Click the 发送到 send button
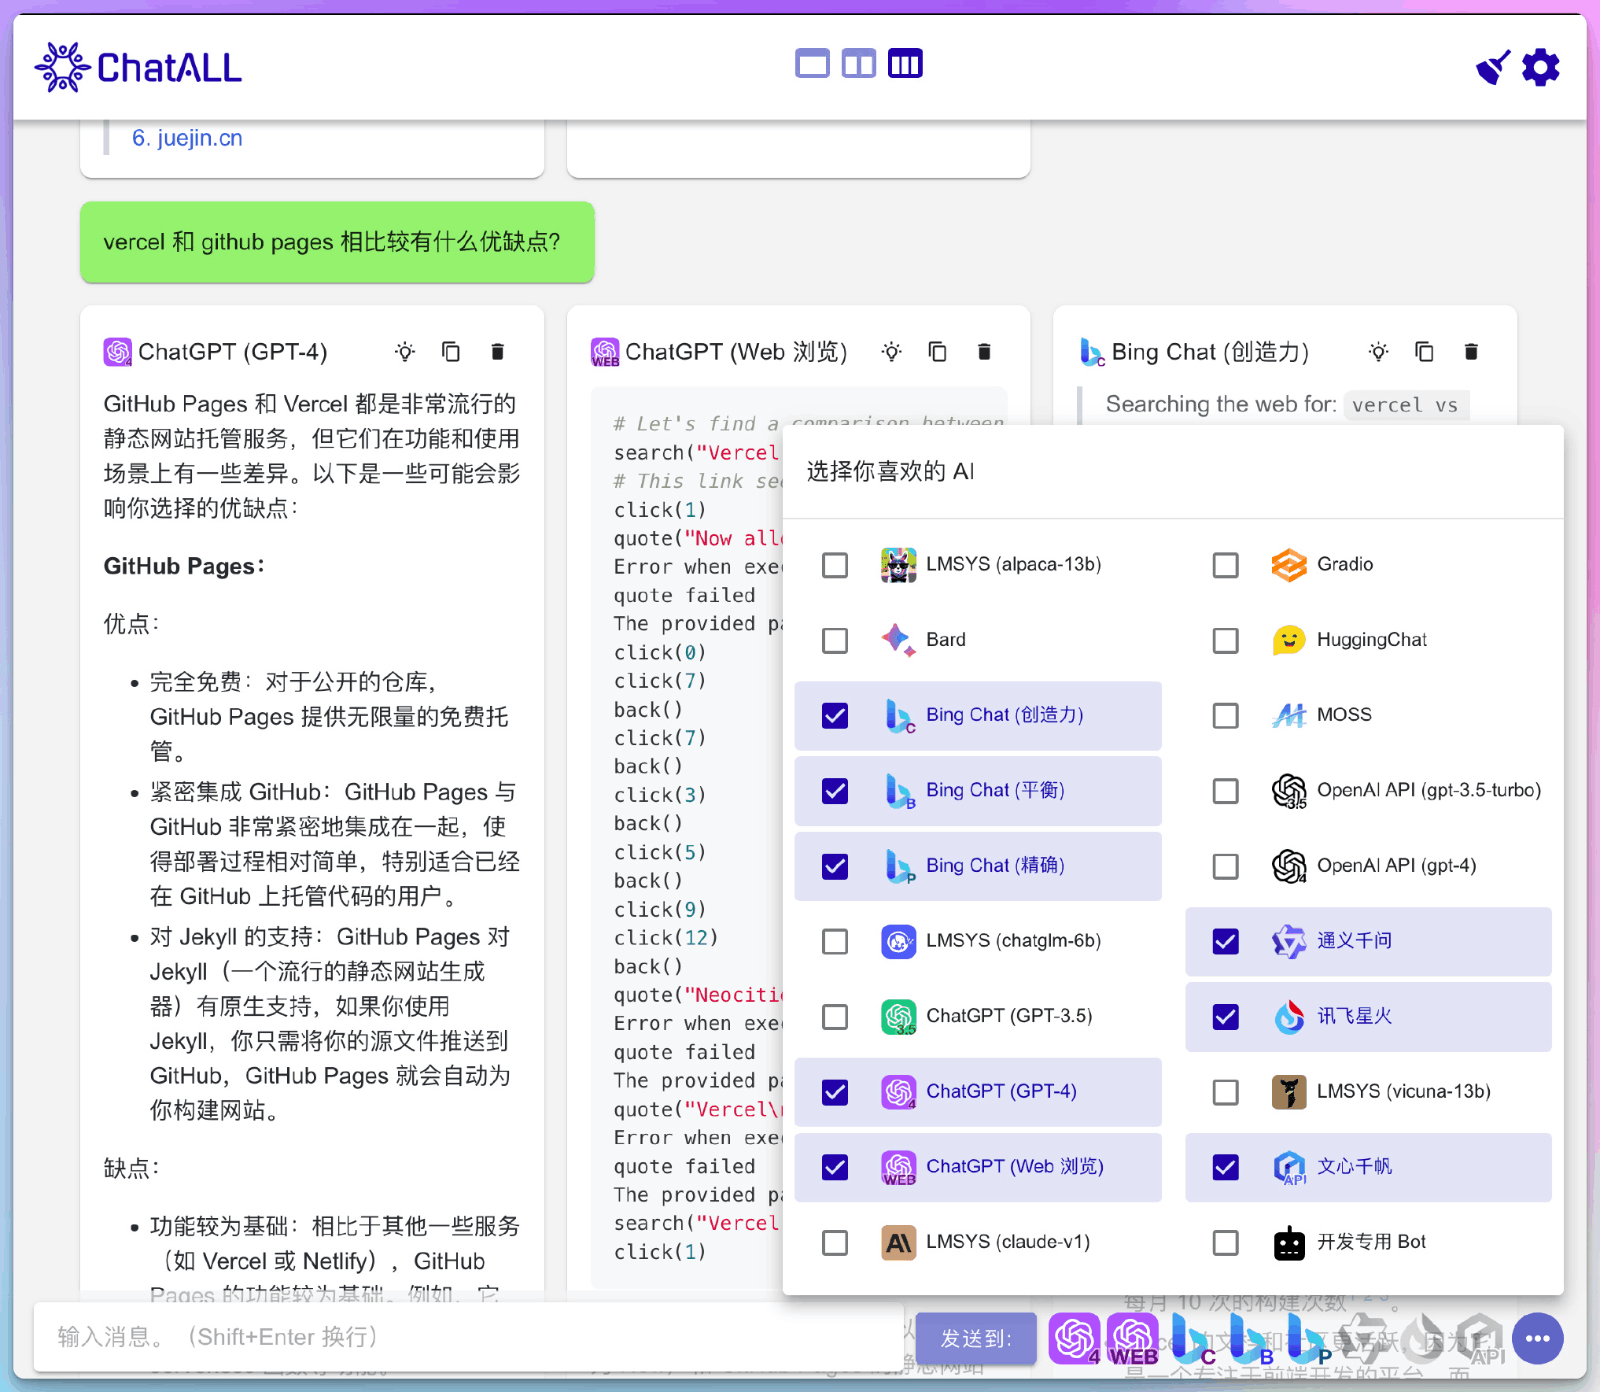Viewport: 1600px width, 1392px height. [x=977, y=1337]
